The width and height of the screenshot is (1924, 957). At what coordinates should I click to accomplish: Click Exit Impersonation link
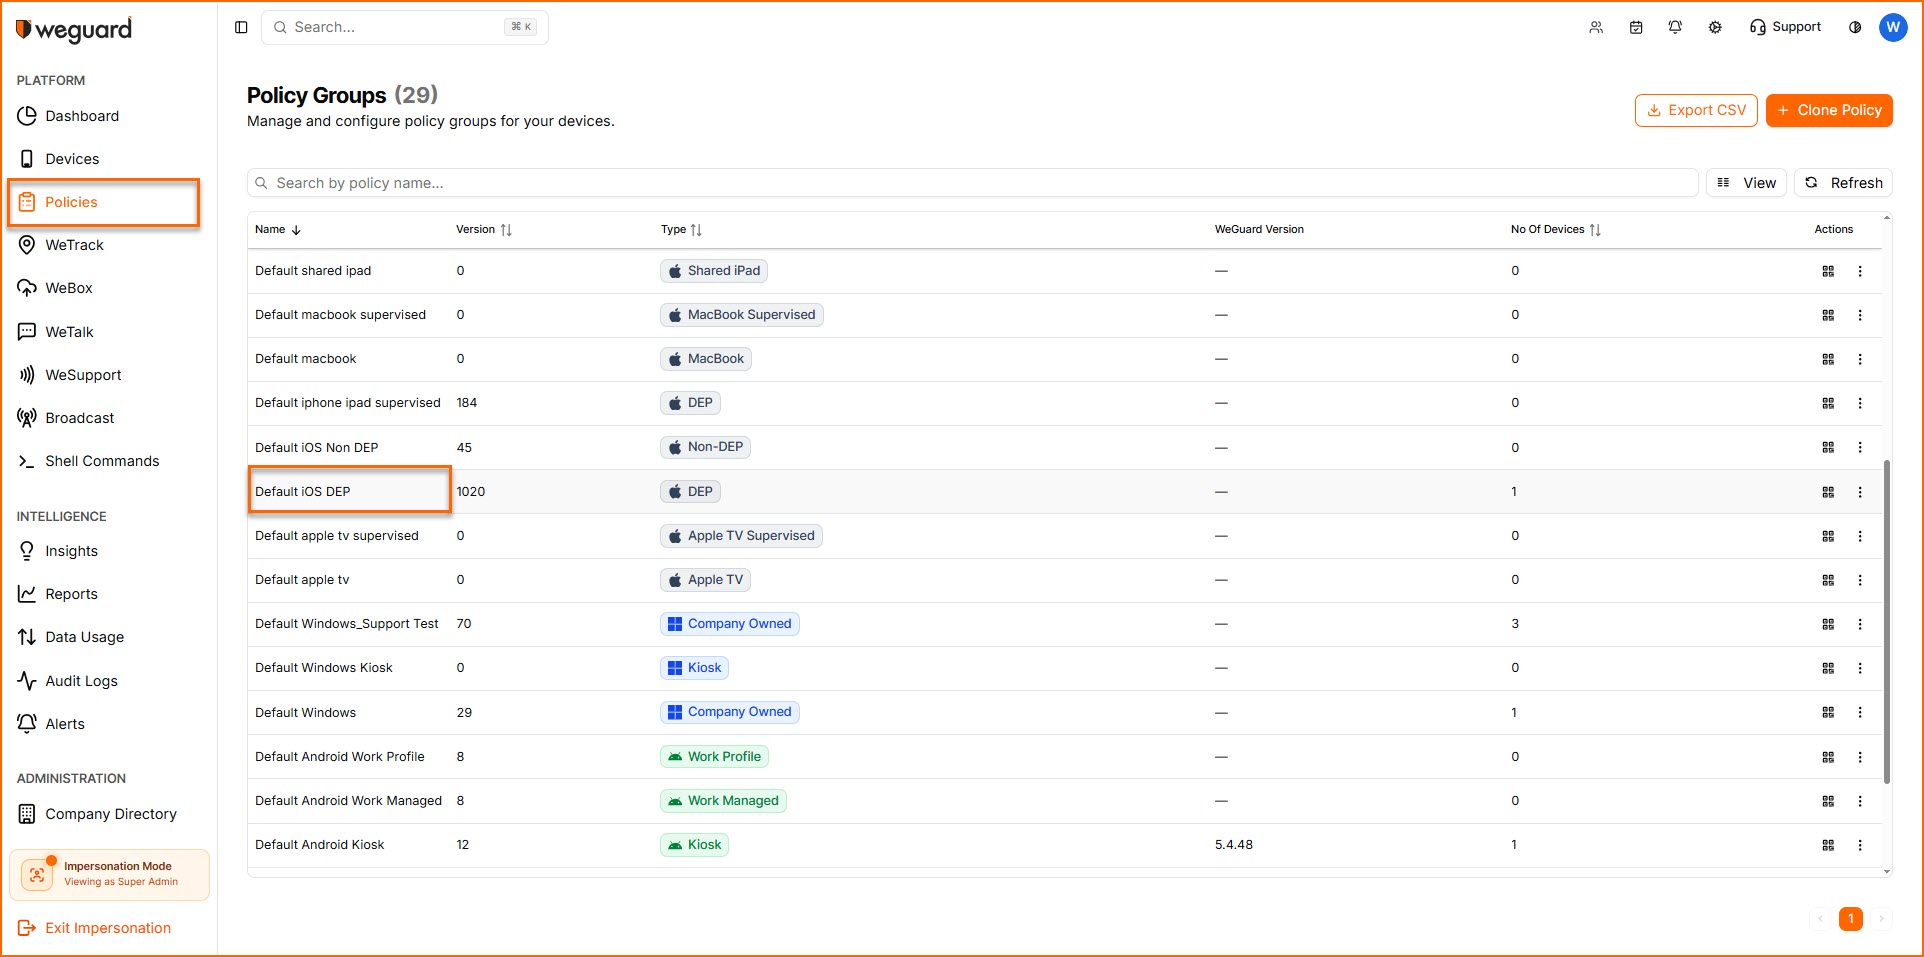(x=107, y=928)
